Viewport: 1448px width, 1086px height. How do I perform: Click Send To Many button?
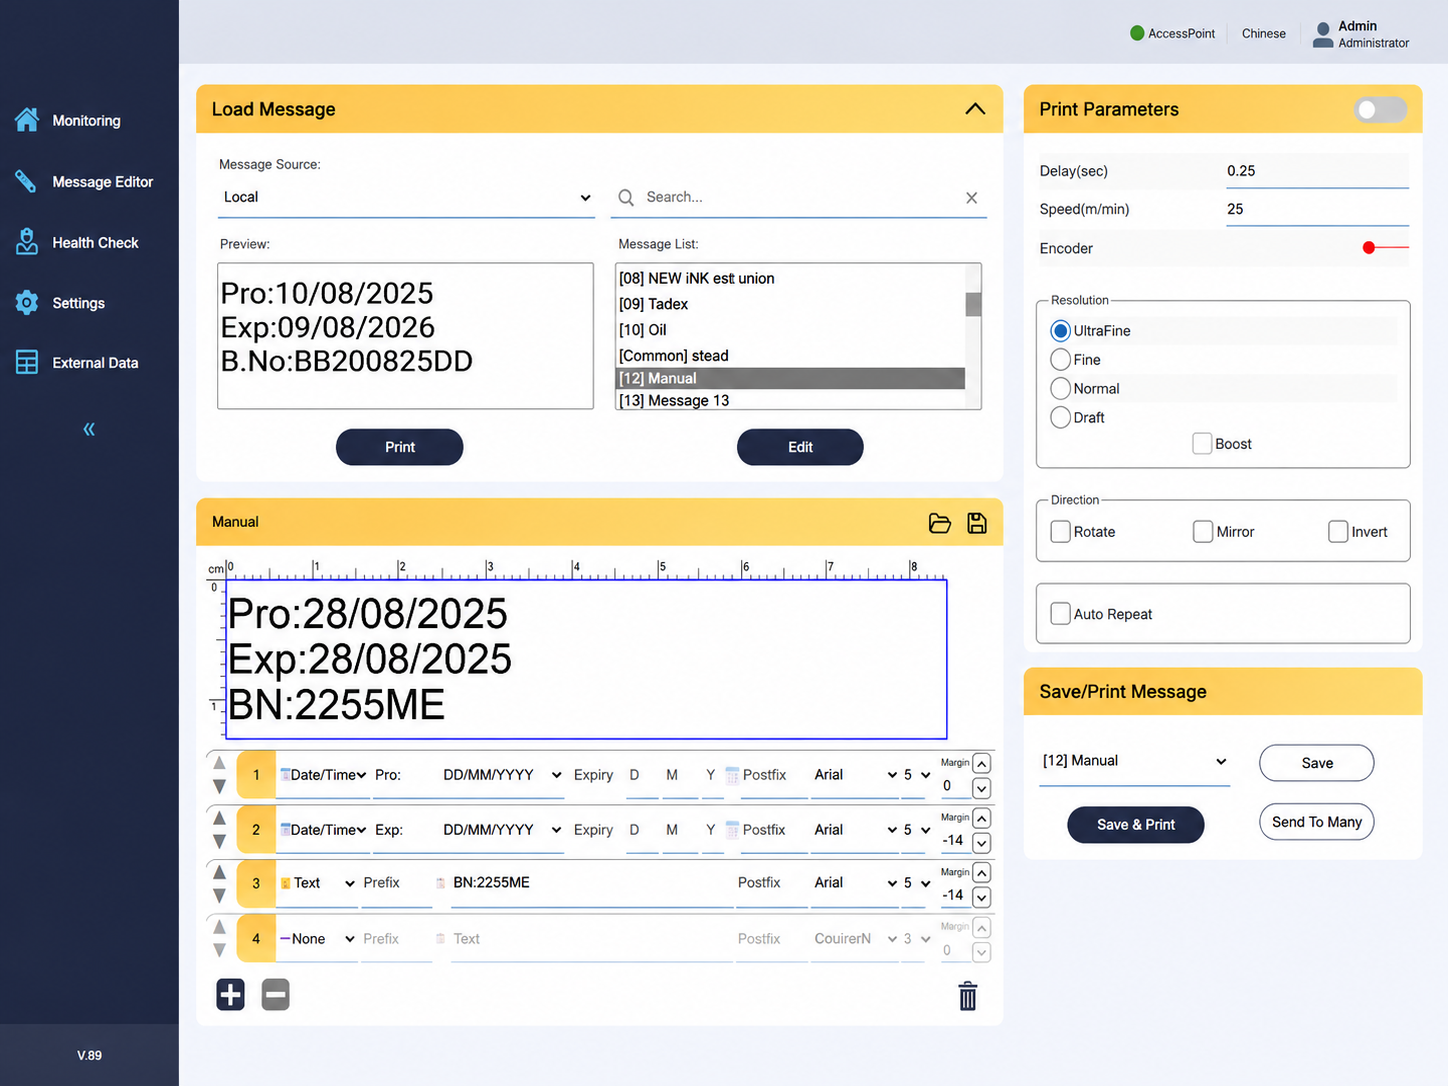[x=1317, y=822]
